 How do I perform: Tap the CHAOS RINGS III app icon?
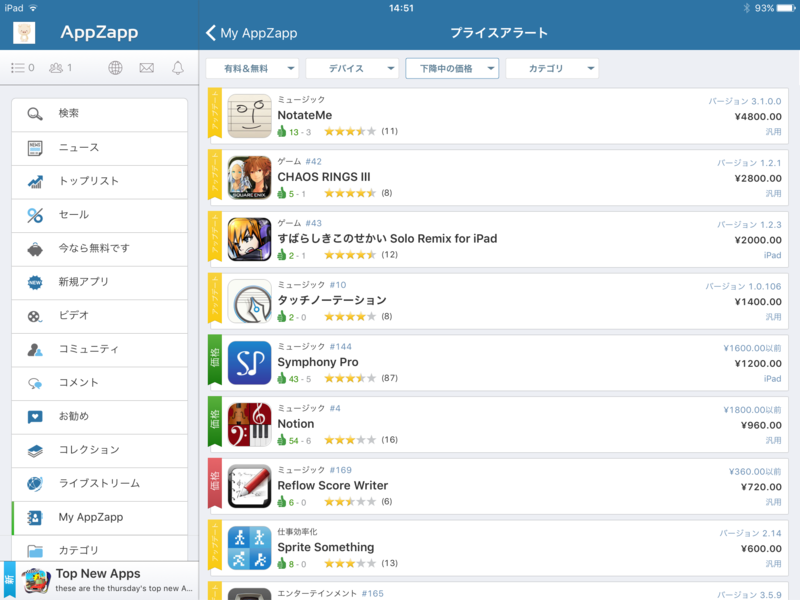pos(249,178)
